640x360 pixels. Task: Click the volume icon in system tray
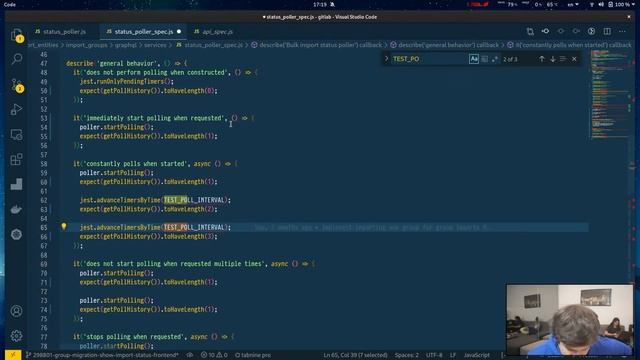click(x=601, y=4)
